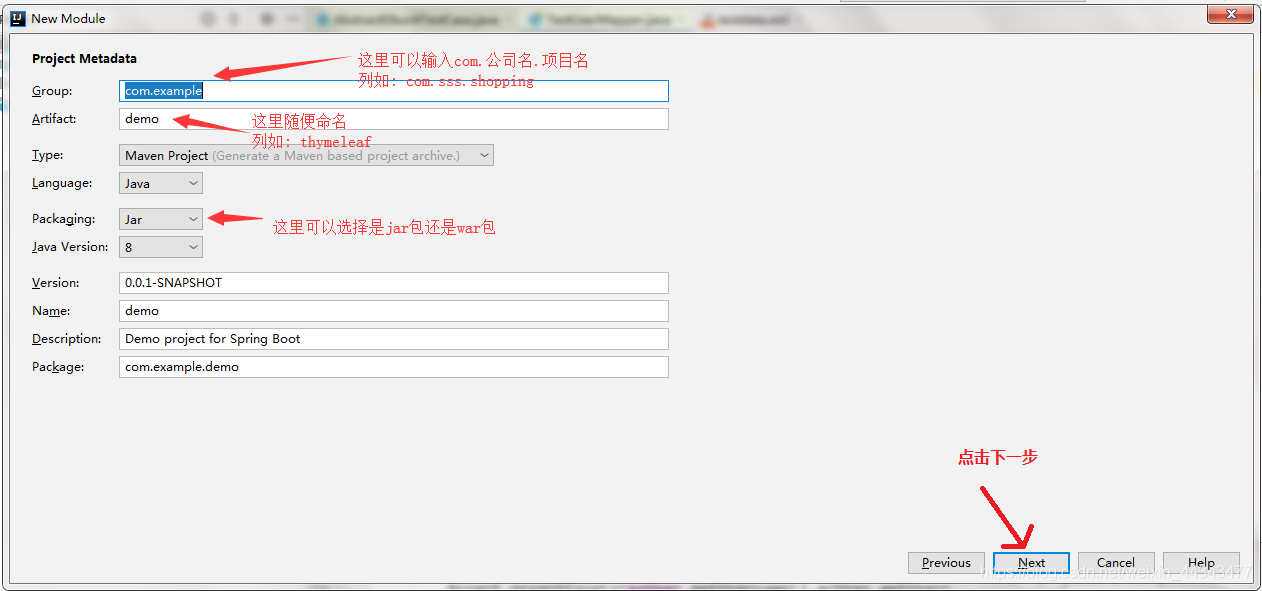Click the Description input field
The image size is (1262, 591).
(x=393, y=339)
